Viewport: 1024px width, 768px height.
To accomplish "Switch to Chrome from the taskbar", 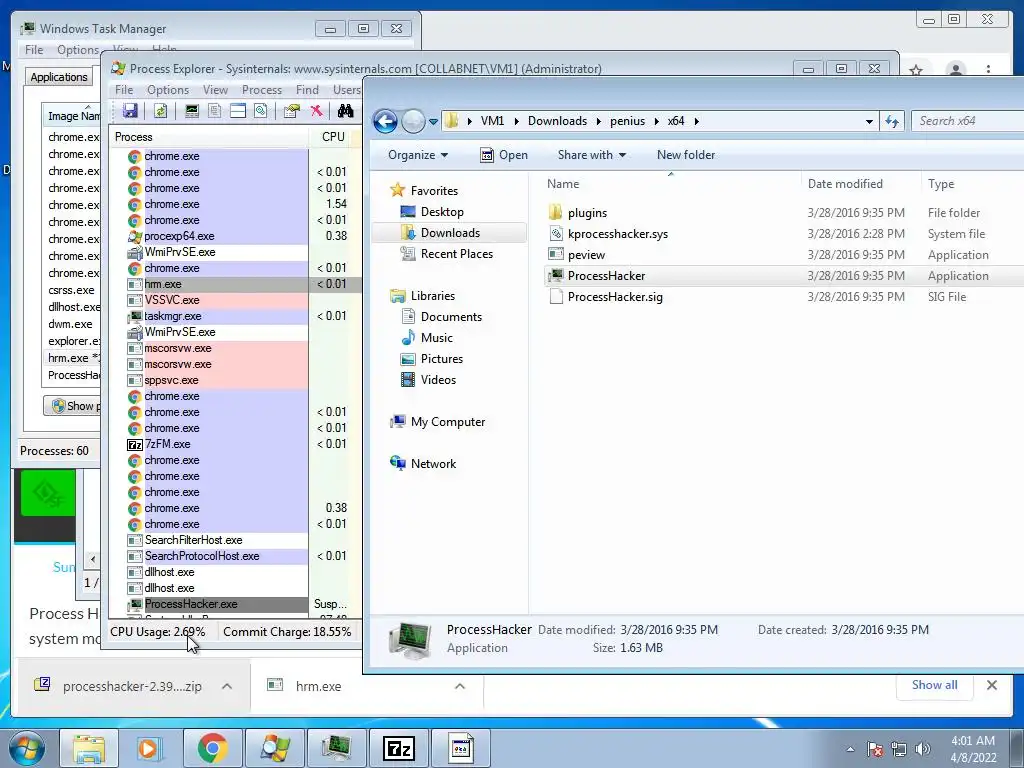I will point(212,748).
